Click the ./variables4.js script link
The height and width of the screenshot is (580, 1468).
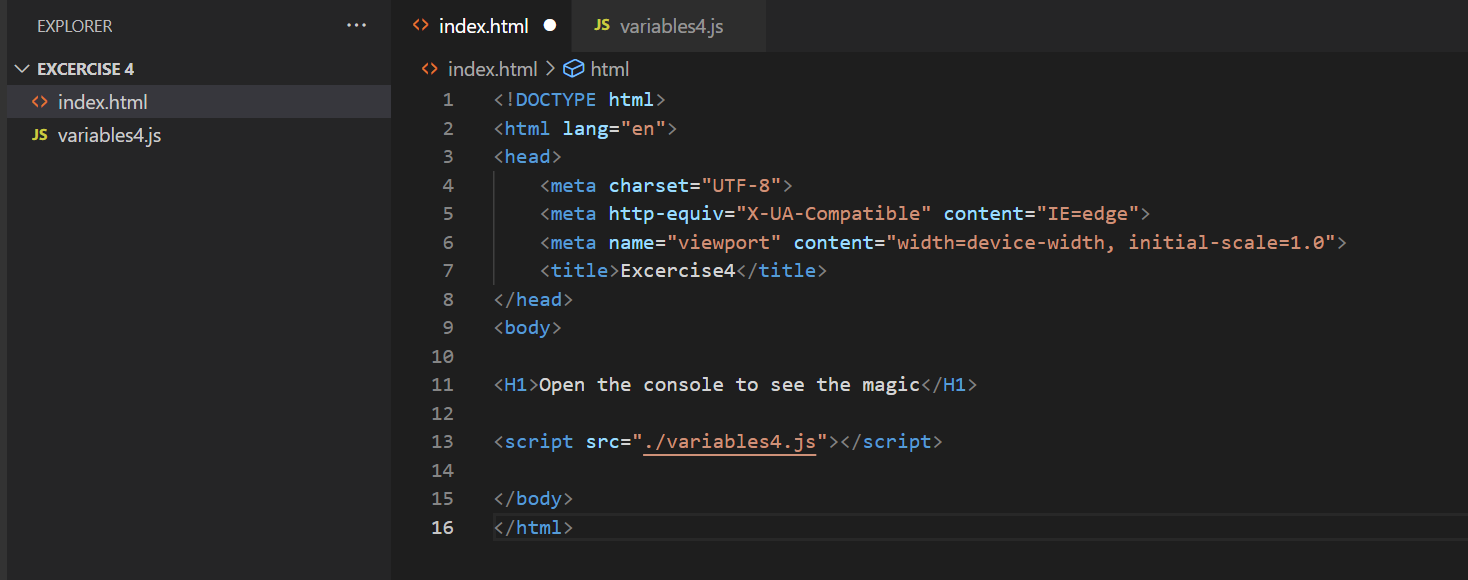(x=730, y=441)
